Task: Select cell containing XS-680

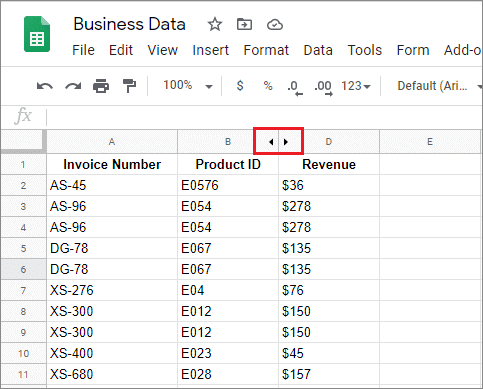Action: click(x=112, y=374)
